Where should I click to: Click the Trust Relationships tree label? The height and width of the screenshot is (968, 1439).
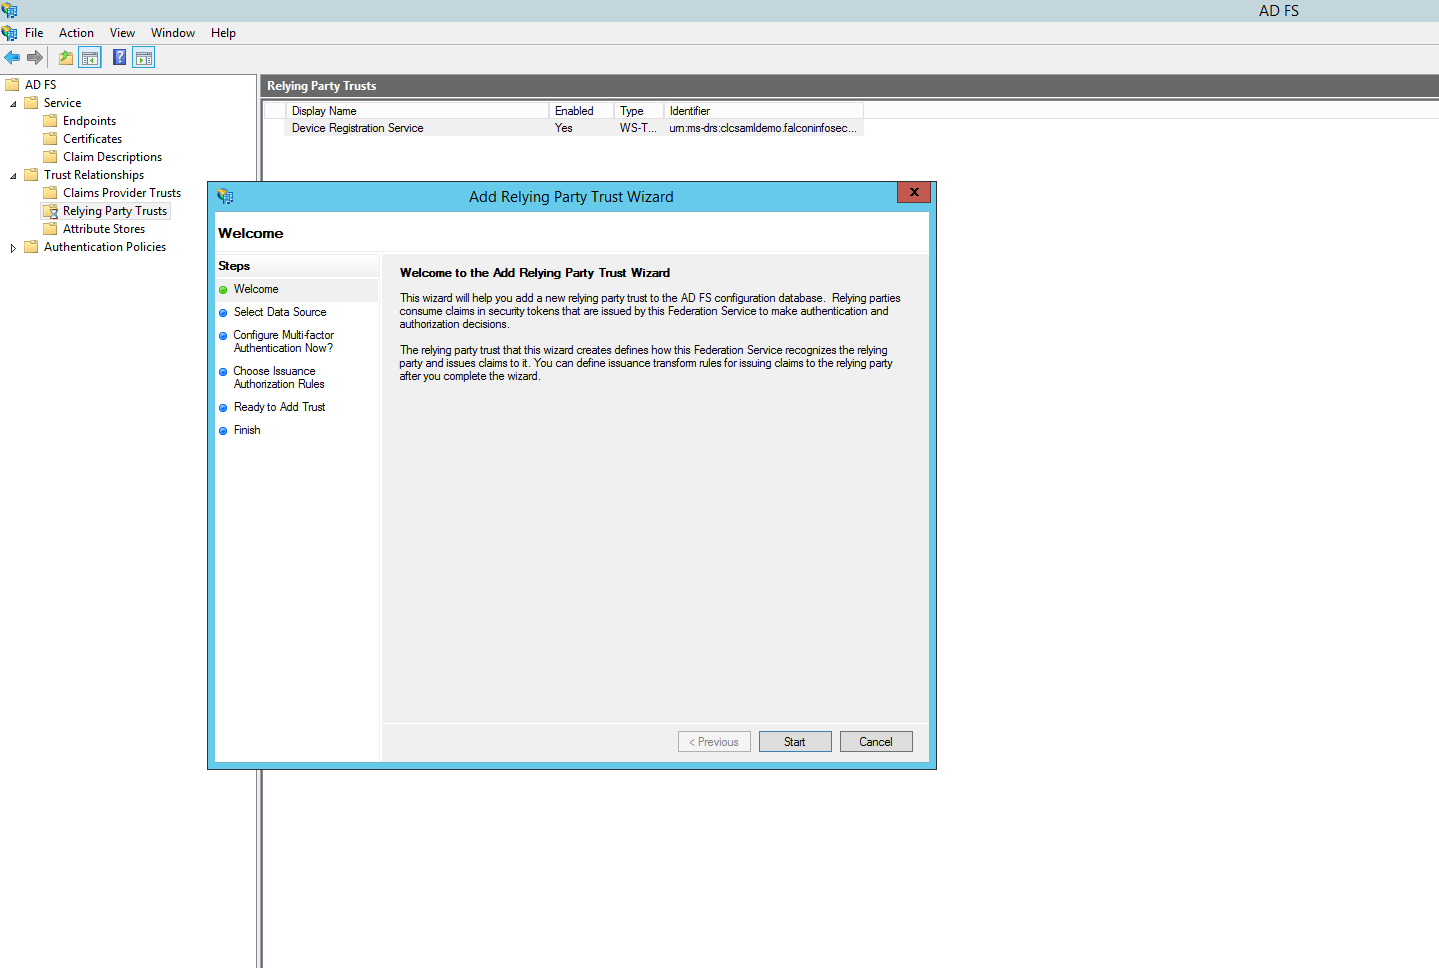(x=94, y=175)
